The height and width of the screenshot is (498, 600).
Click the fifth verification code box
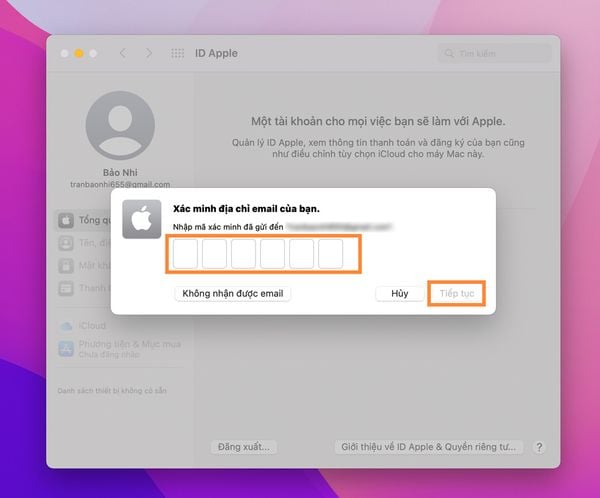click(302, 254)
